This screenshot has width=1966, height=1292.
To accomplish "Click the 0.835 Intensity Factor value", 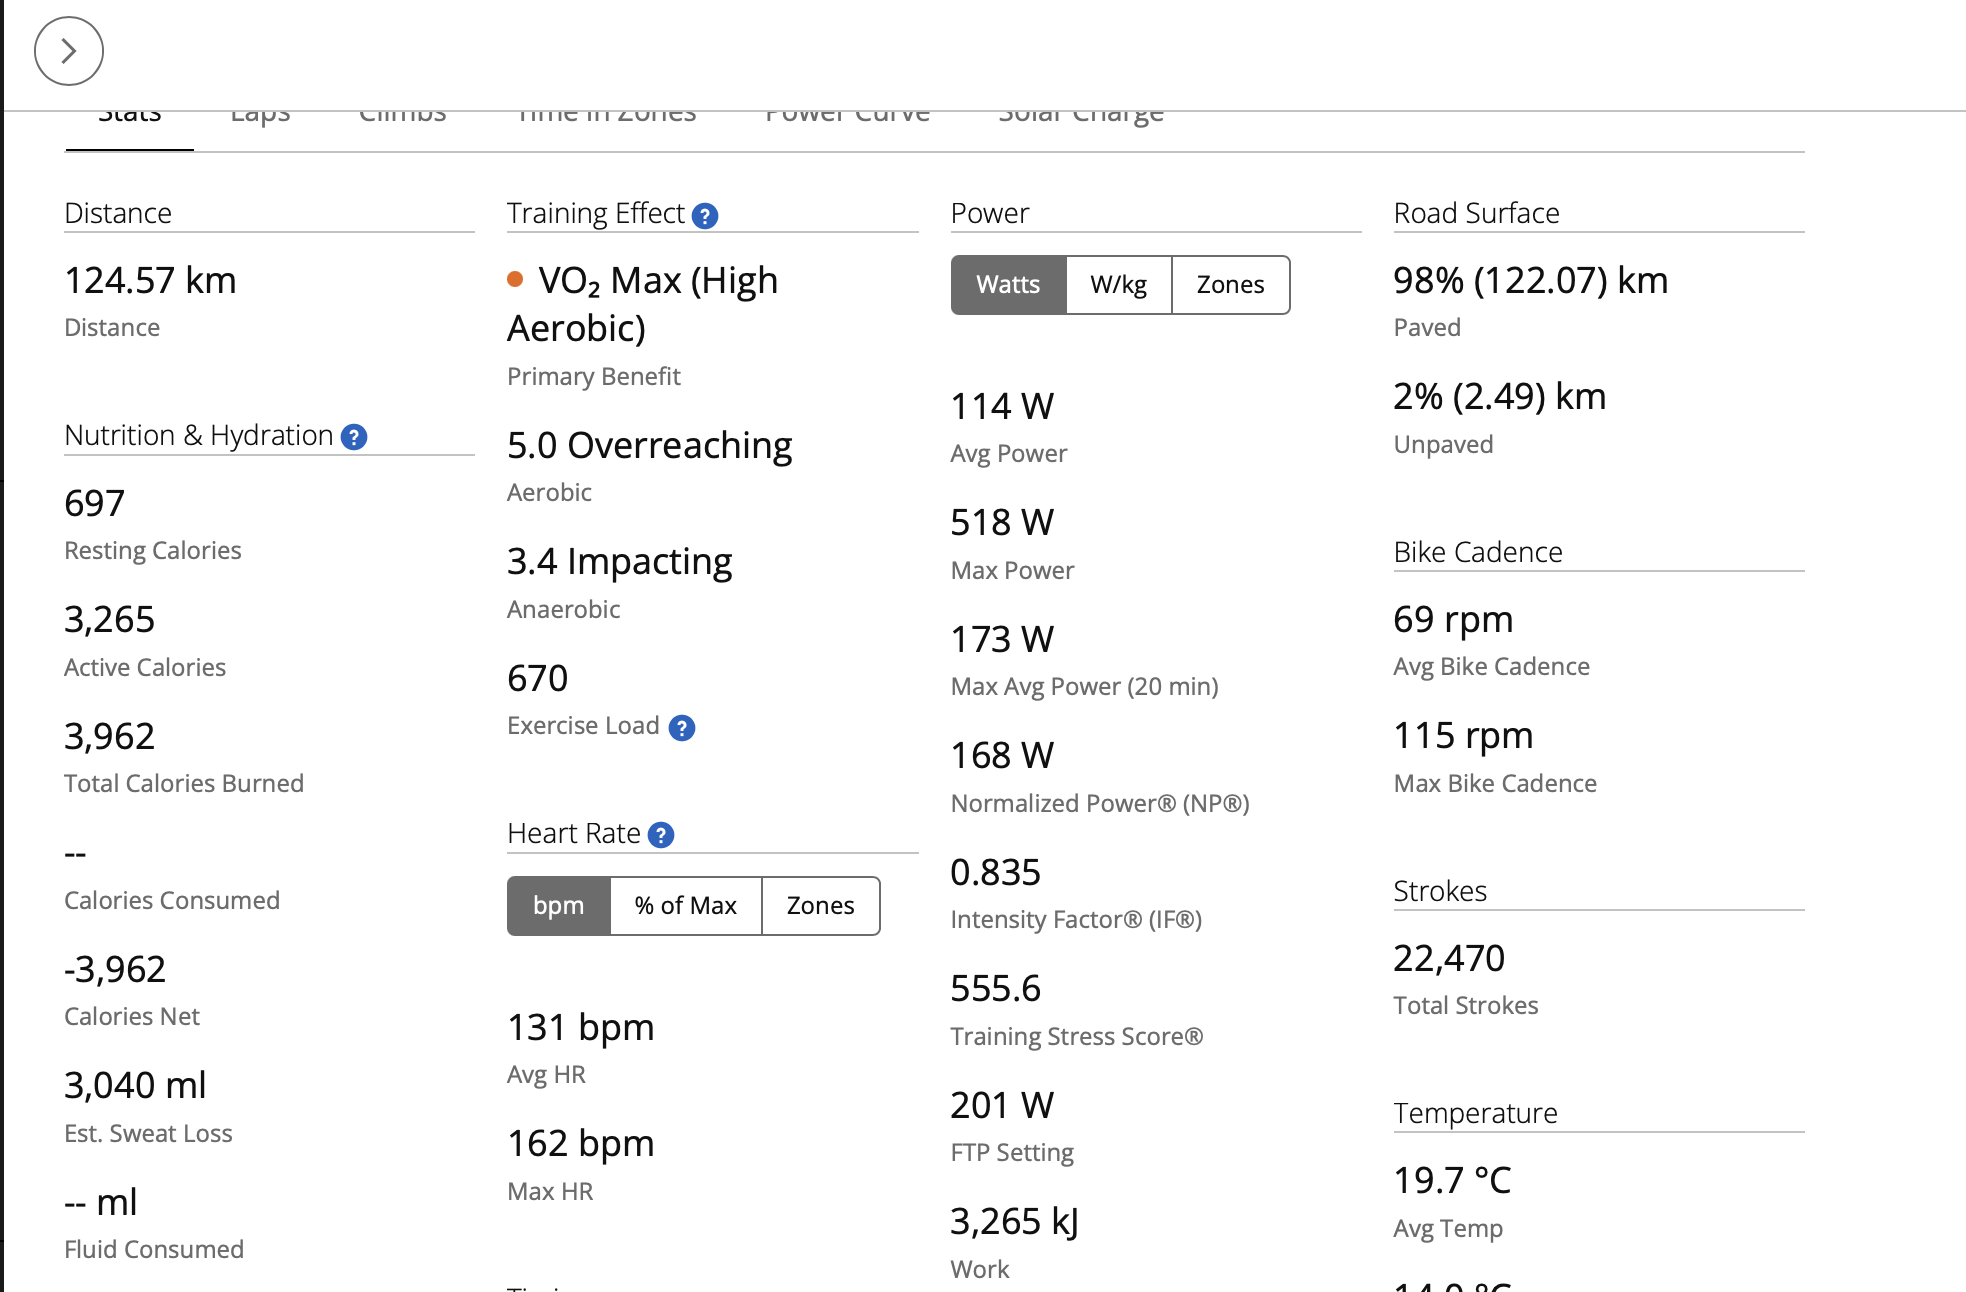I will [x=995, y=873].
